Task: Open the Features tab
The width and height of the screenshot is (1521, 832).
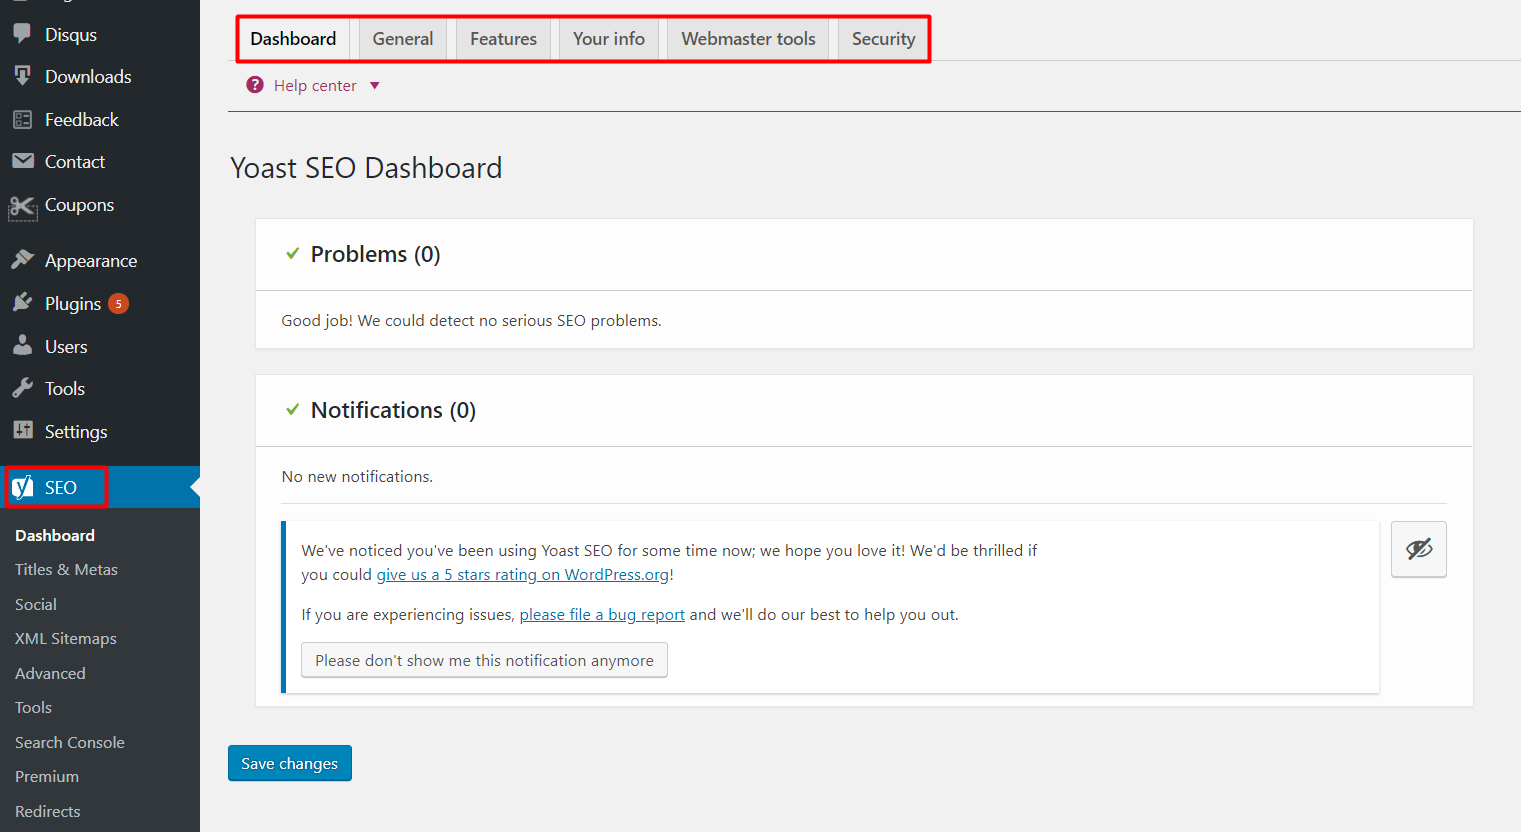Action: click(503, 39)
